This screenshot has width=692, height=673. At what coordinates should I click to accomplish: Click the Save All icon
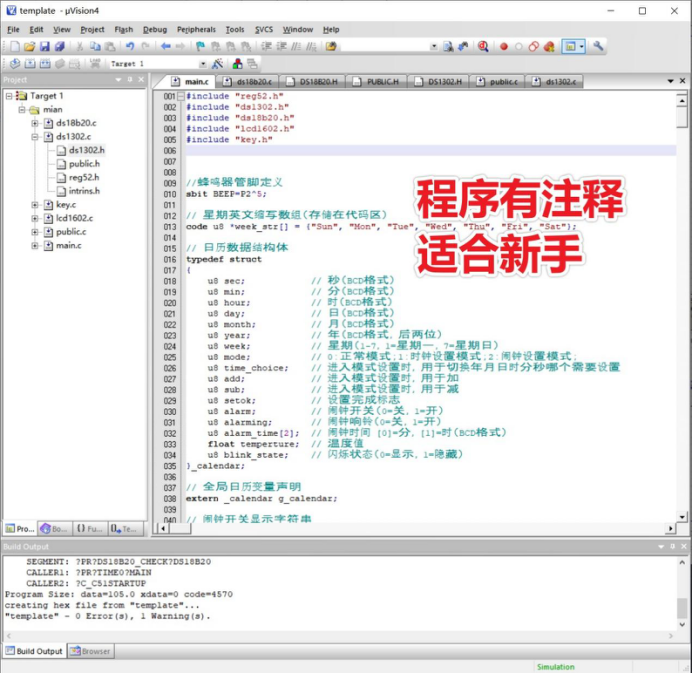click(60, 46)
